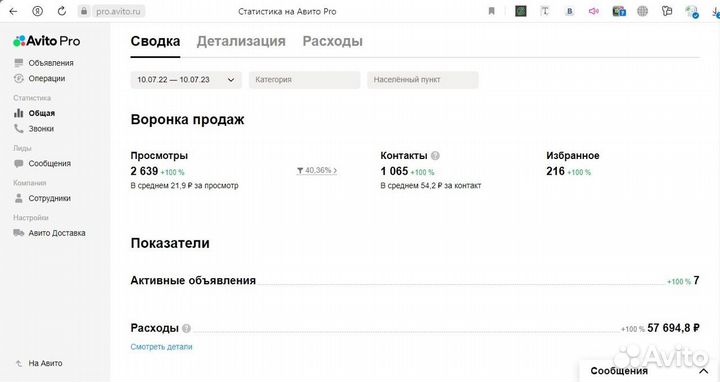Click the Активные объявления row label
This screenshot has height=382, width=720.
click(193, 281)
